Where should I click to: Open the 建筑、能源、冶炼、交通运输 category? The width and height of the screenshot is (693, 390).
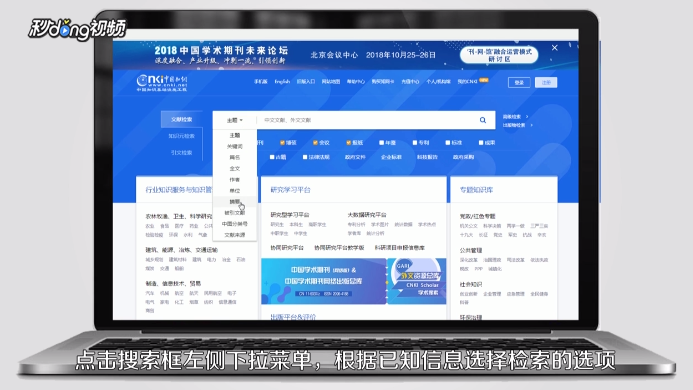181,250
